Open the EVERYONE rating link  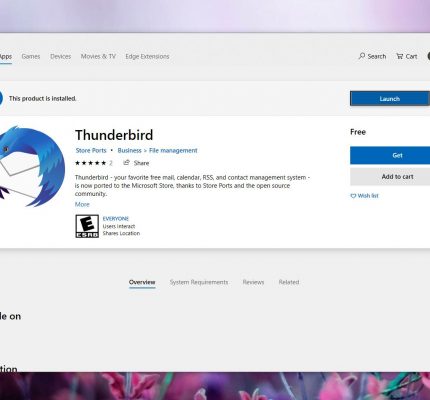coord(116,219)
